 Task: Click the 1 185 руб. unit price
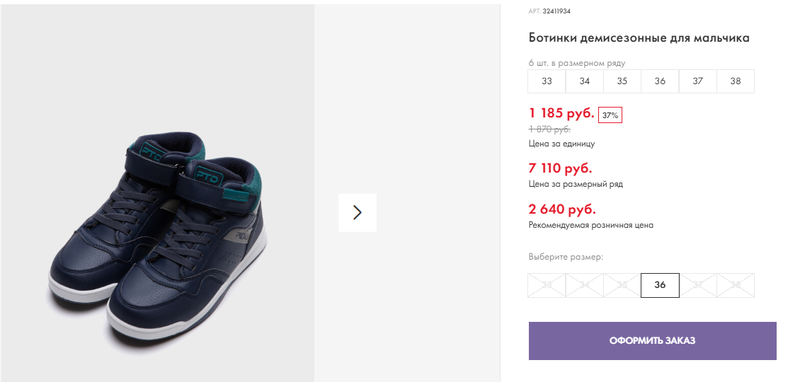(561, 113)
